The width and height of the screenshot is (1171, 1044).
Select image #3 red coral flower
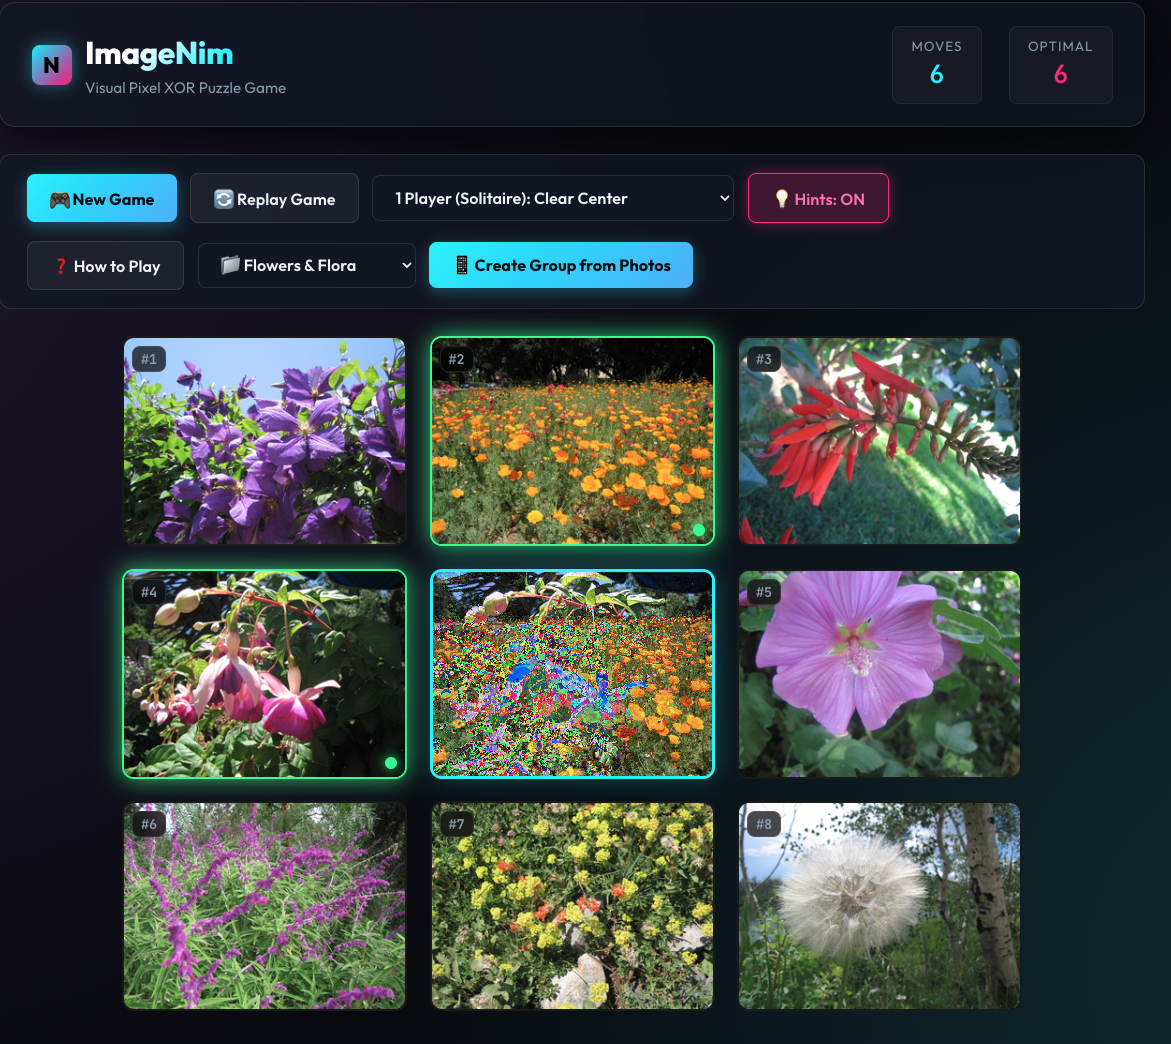tap(879, 441)
